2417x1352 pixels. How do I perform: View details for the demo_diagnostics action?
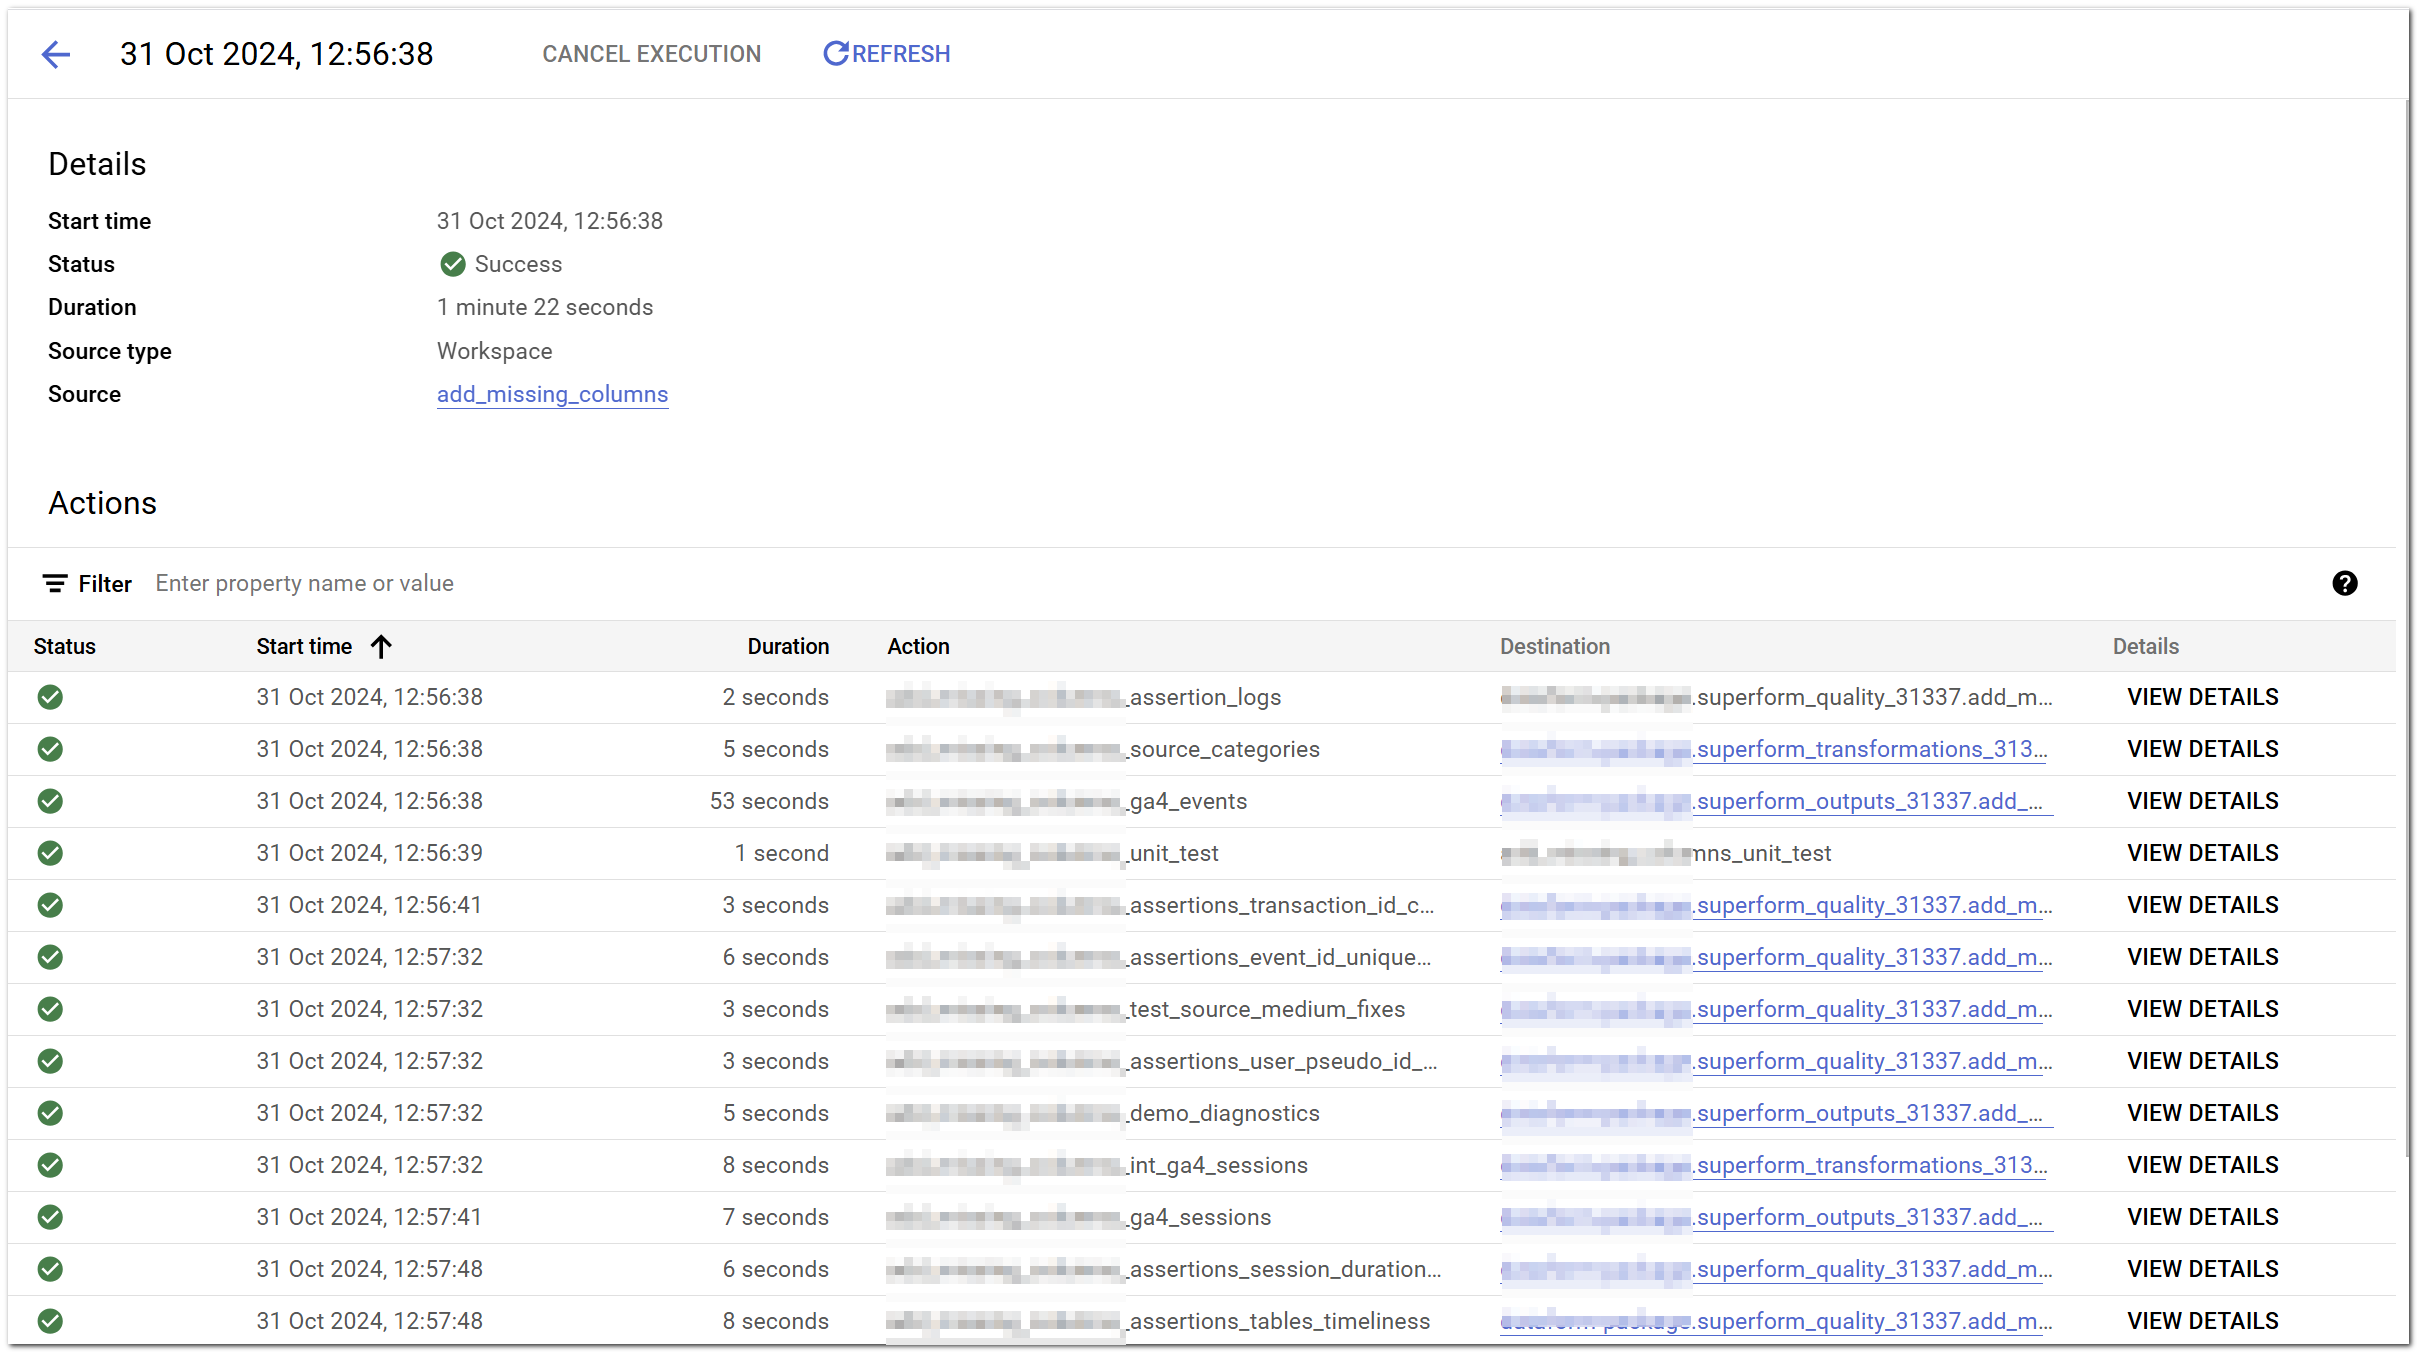[x=2202, y=1113]
